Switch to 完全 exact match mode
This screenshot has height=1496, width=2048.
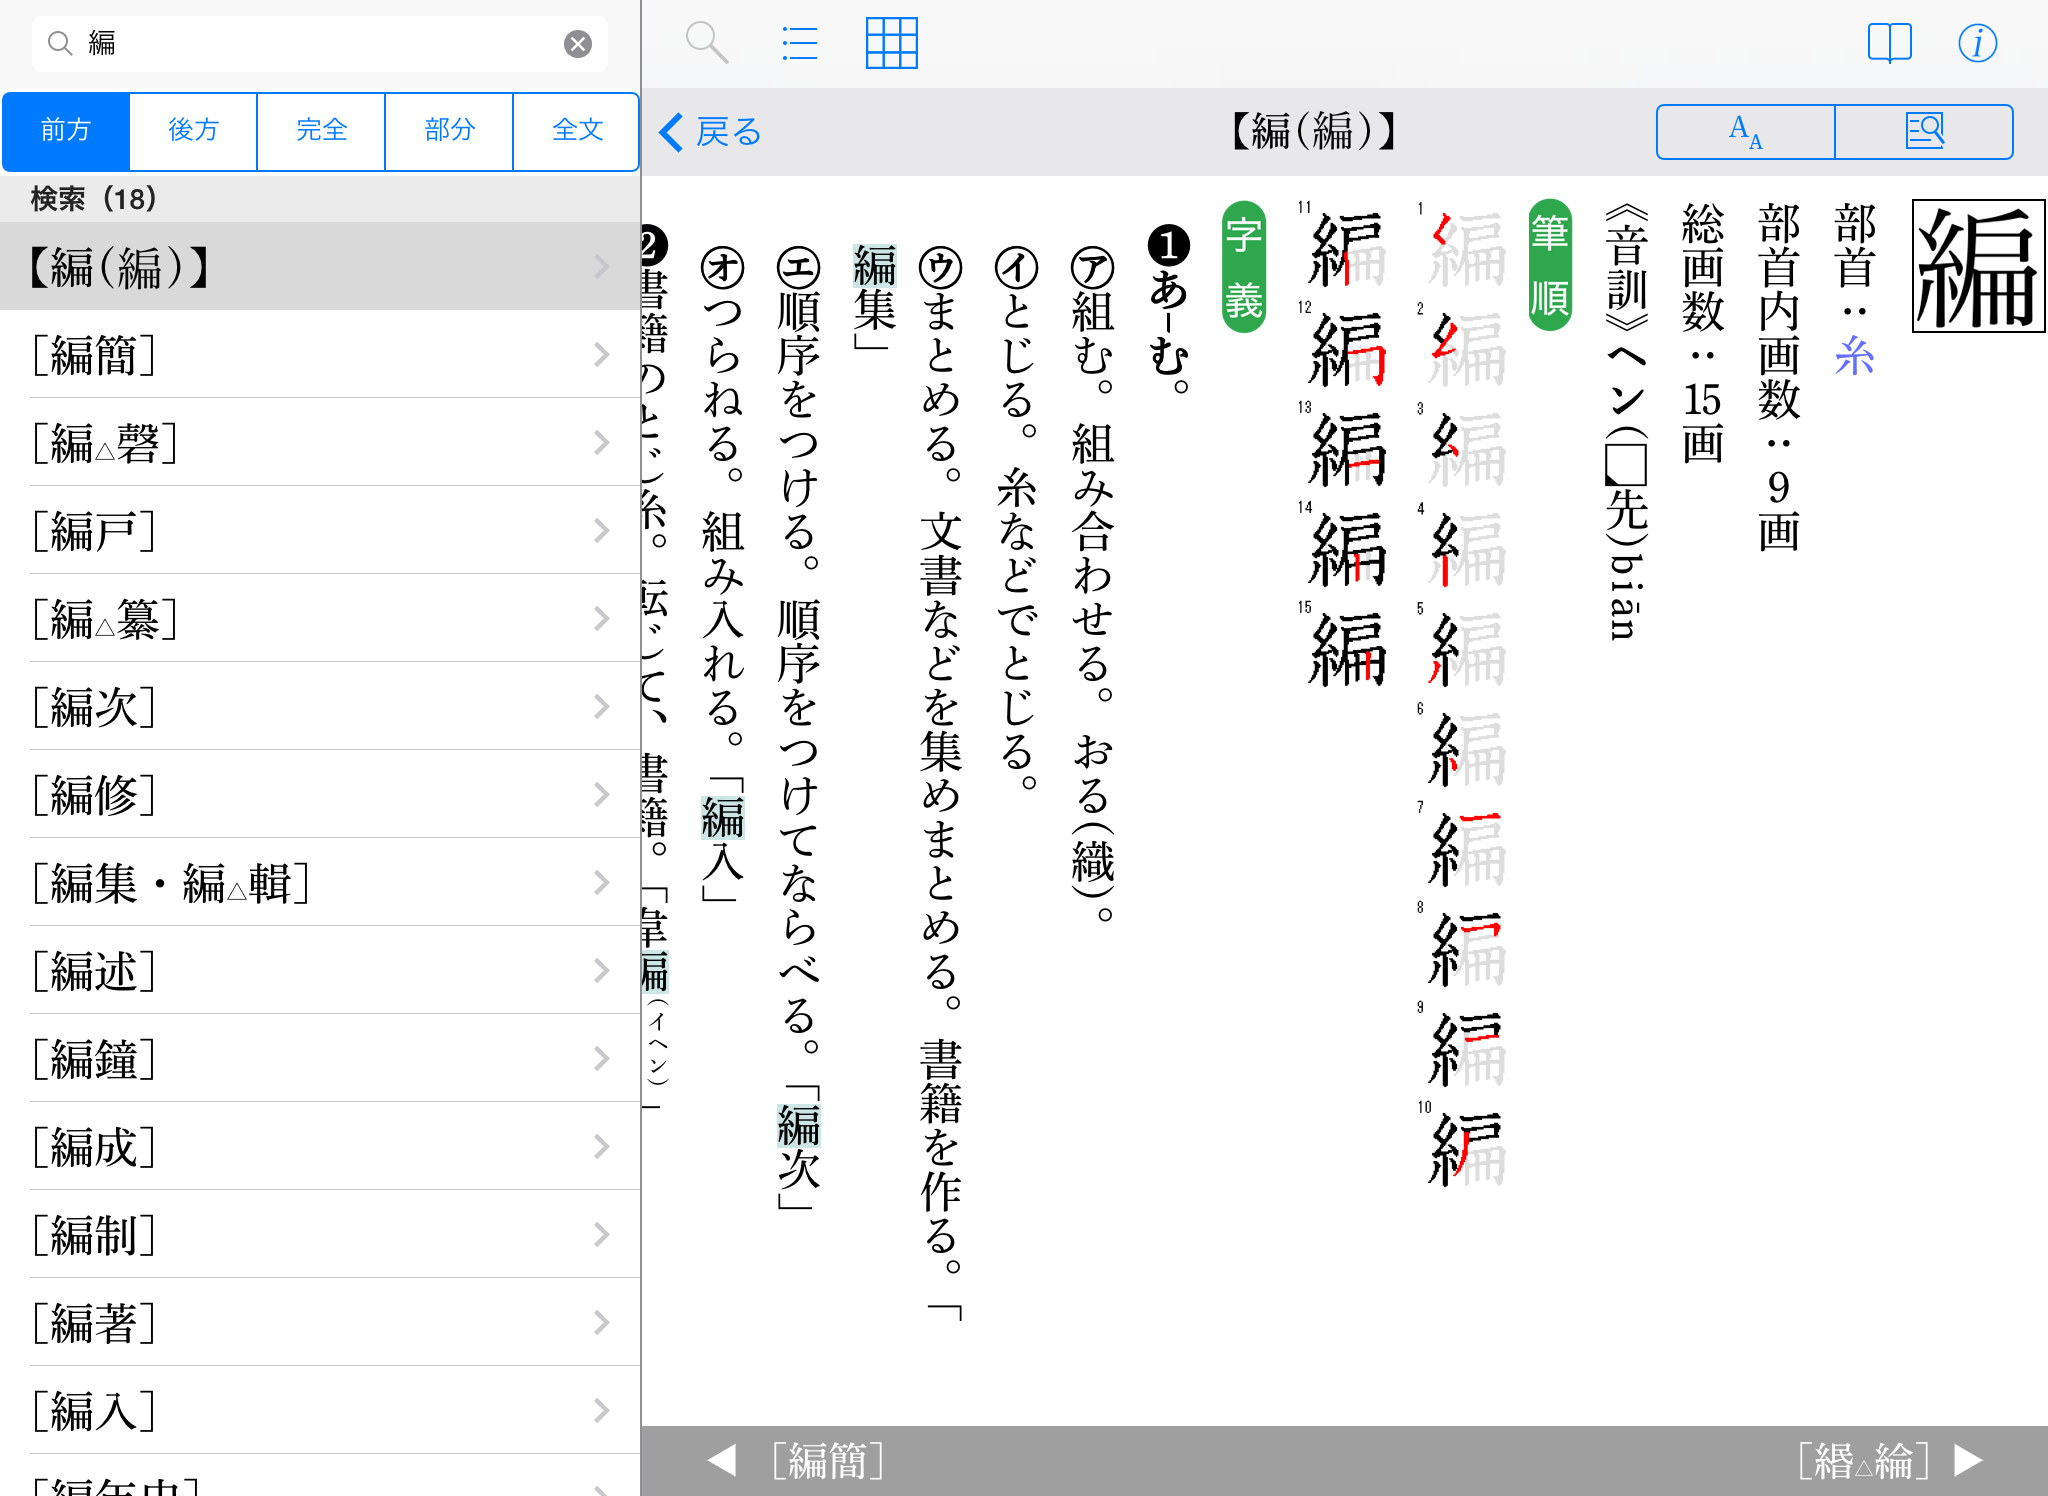321,131
